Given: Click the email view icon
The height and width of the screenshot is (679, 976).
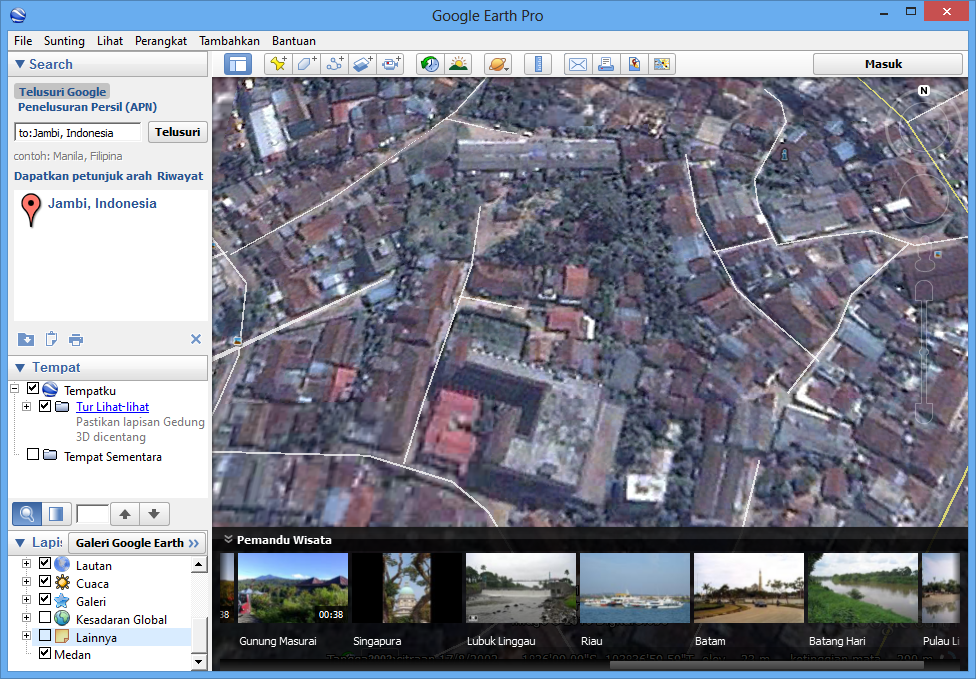Looking at the screenshot, I should 578,63.
